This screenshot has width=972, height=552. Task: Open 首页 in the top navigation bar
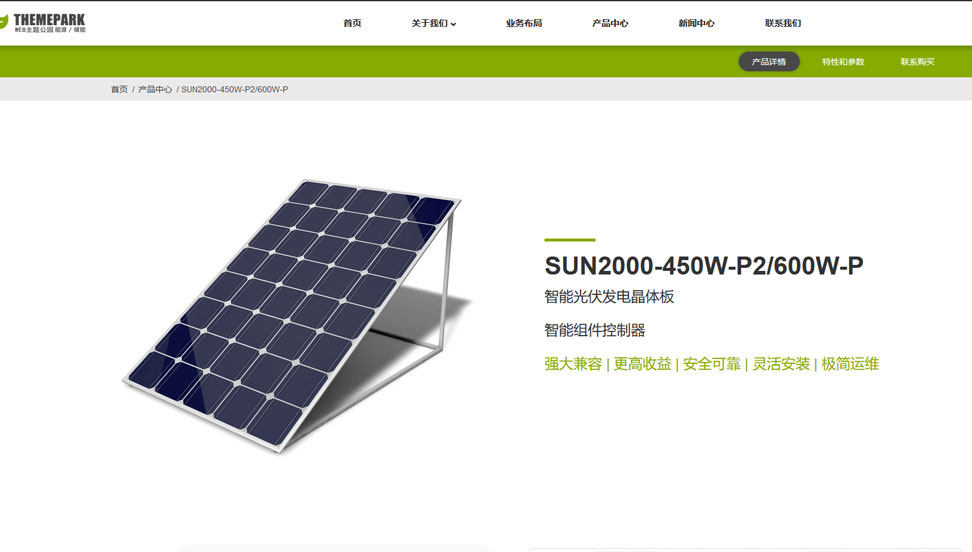pyautogui.click(x=352, y=23)
